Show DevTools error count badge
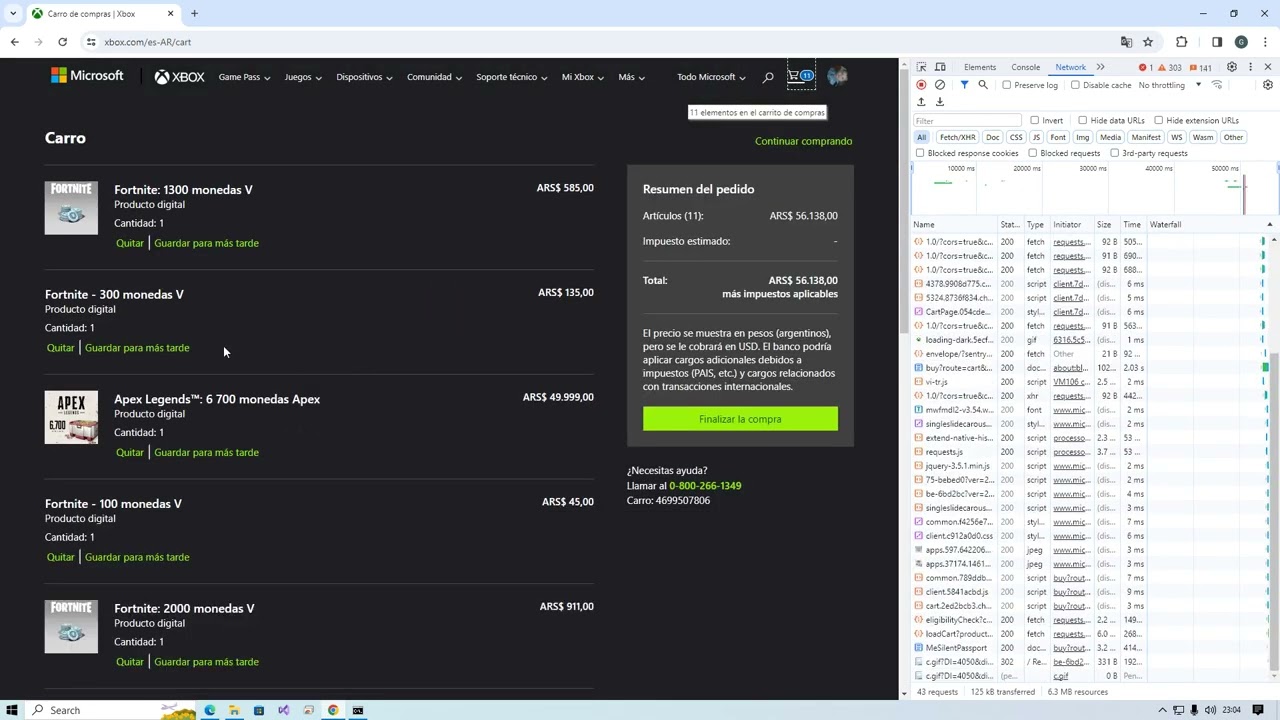This screenshot has height=720, width=1280. click(x=1146, y=68)
